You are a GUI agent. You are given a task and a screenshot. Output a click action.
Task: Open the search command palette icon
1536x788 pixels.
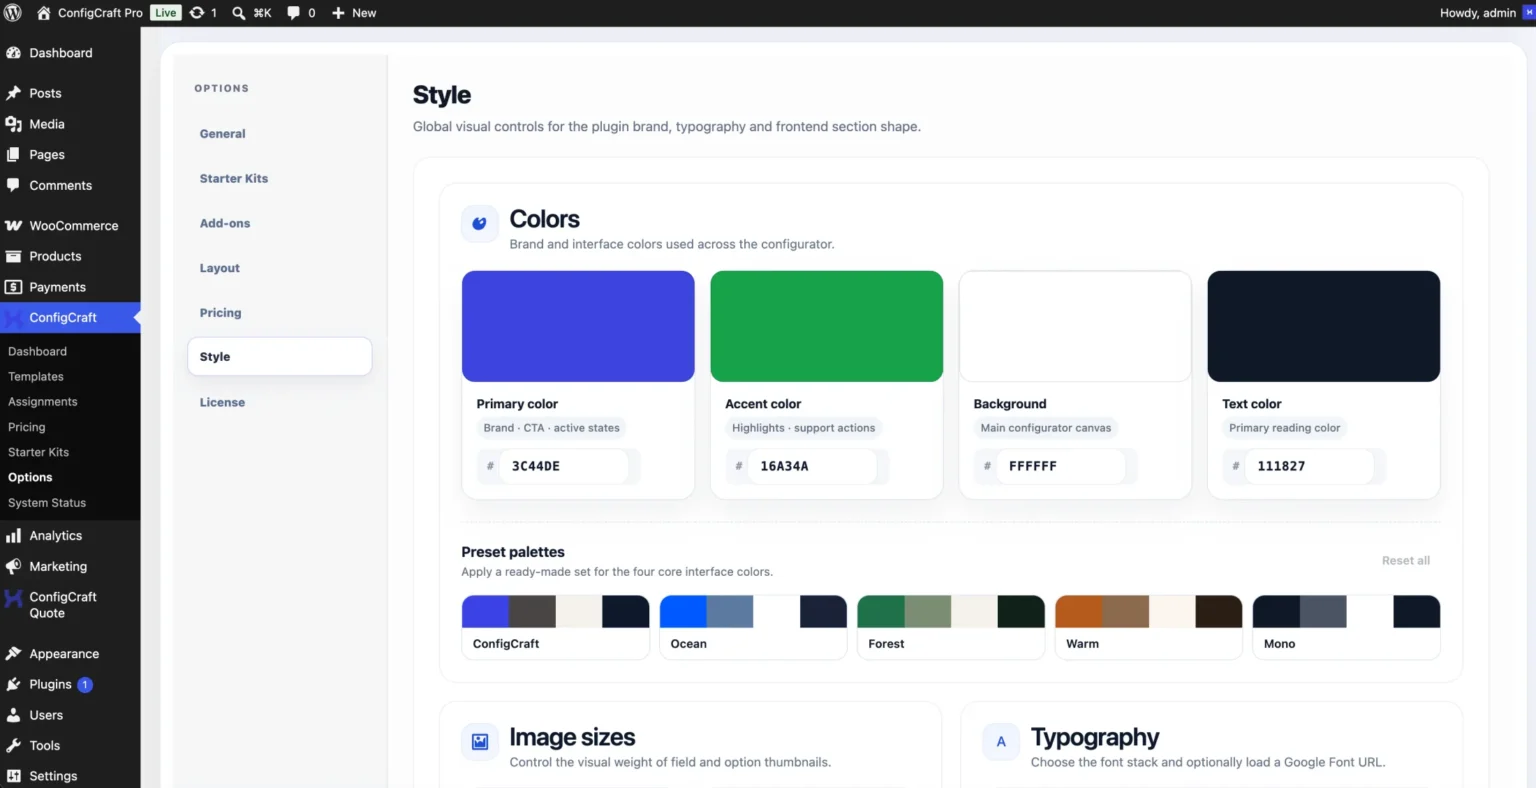pyautogui.click(x=239, y=13)
